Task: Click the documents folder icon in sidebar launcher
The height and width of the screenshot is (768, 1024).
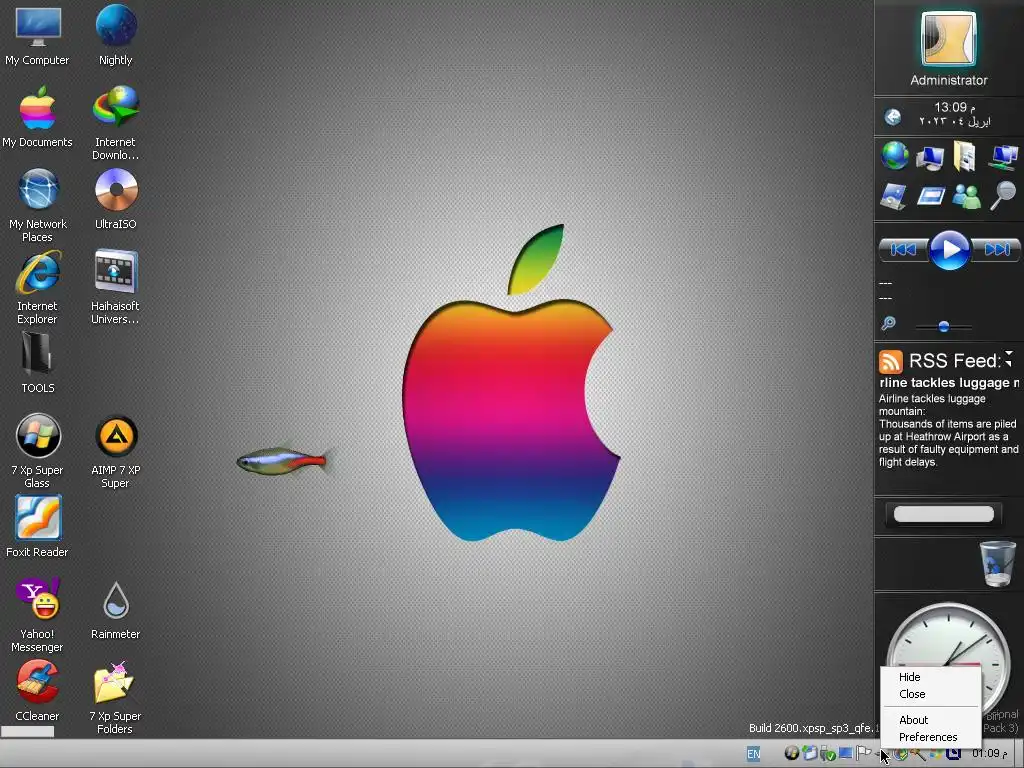Action: (965, 157)
